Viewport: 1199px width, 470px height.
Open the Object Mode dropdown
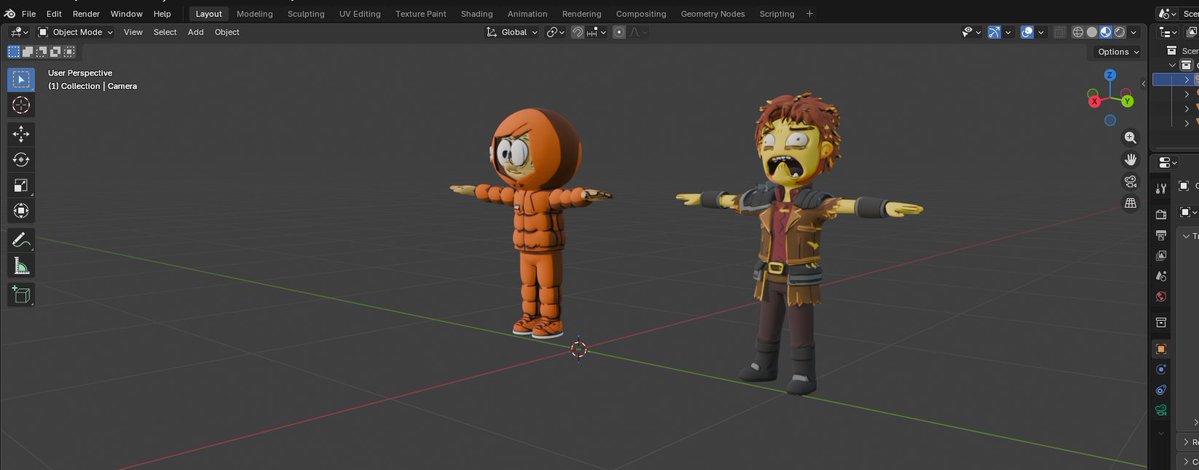(76, 32)
